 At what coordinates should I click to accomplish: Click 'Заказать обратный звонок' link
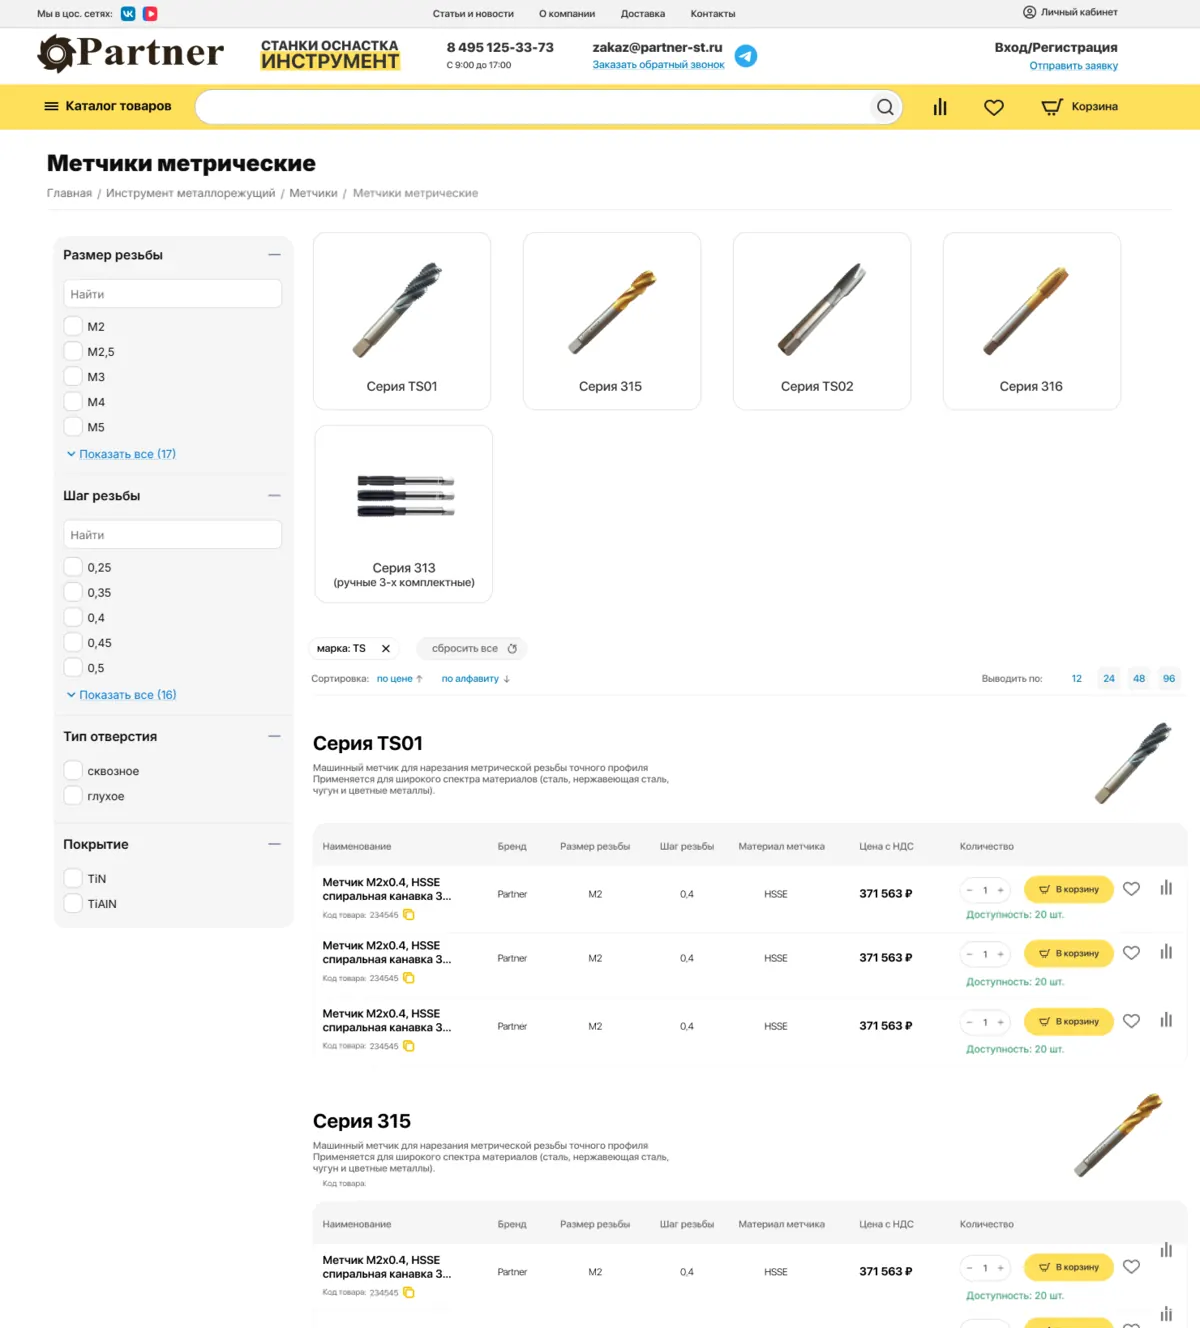[658, 65]
